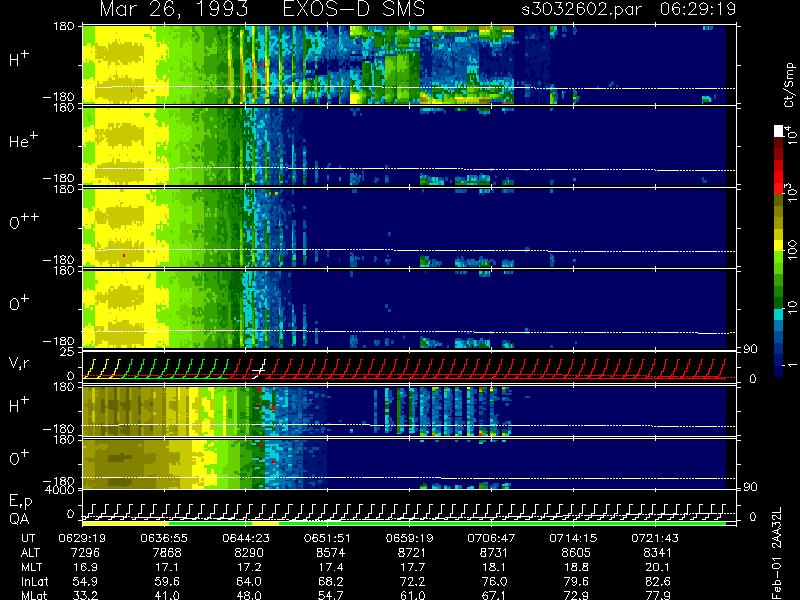Click InLat value '79.6'
Viewport: 800px width, 600px height.
[x=576, y=581]
